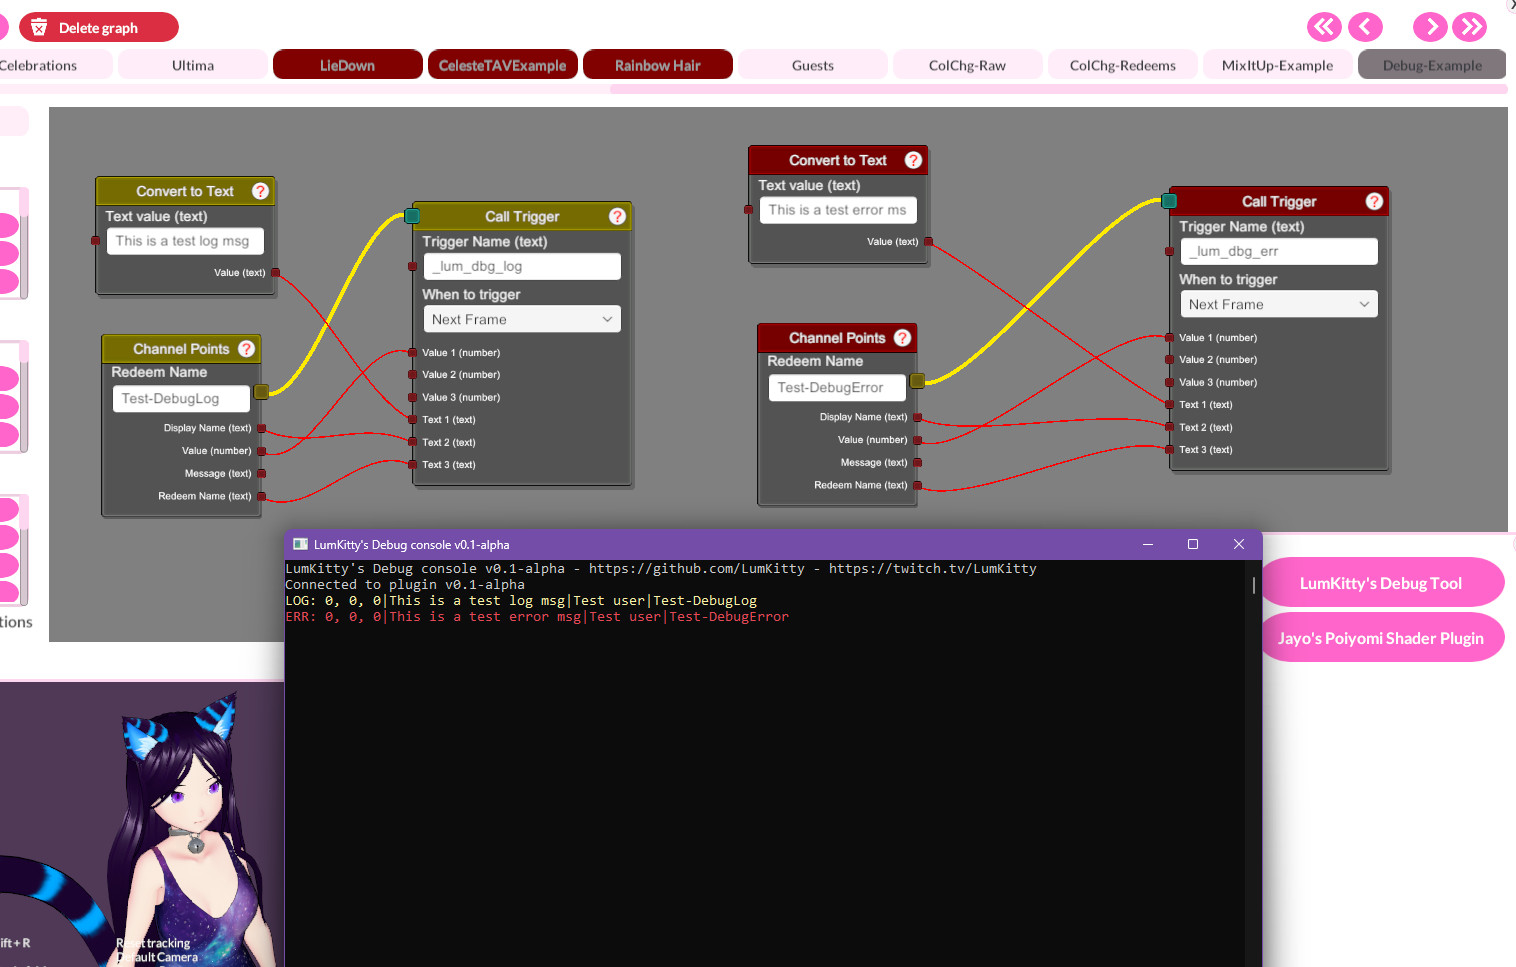Open the MixItUp-Example tab

pyautogui.click(x=1278, y=65)
